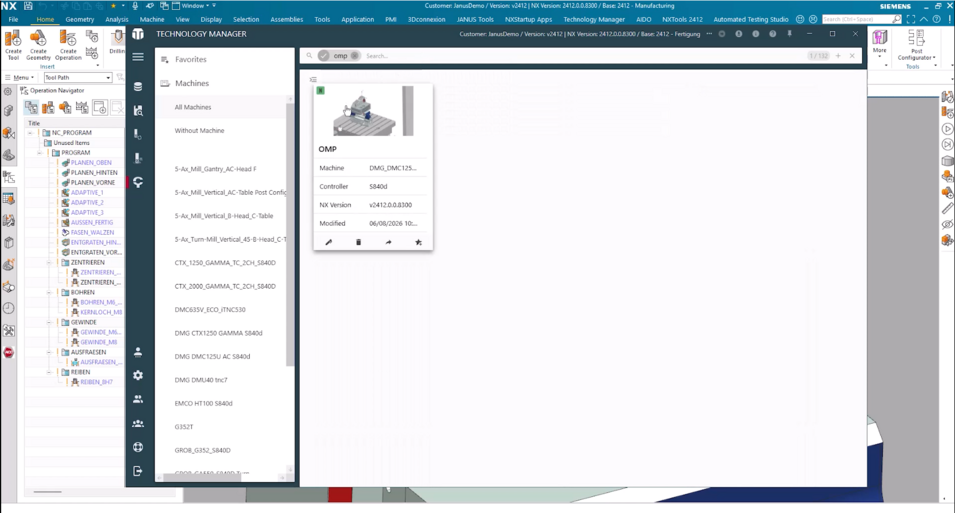Add OMP card to favorites with star icon
The width and height of the screenshot is (955, 513).
point(418,242)
